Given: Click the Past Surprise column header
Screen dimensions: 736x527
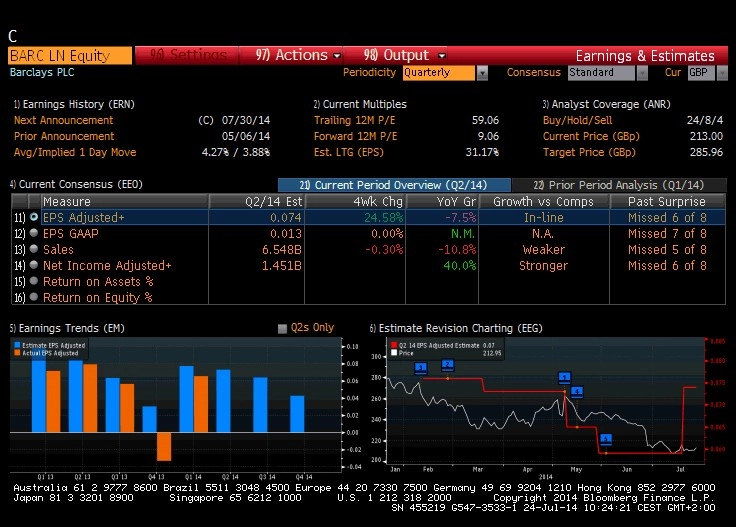Looking at the screenshot, I should click(x=667, y=201).
